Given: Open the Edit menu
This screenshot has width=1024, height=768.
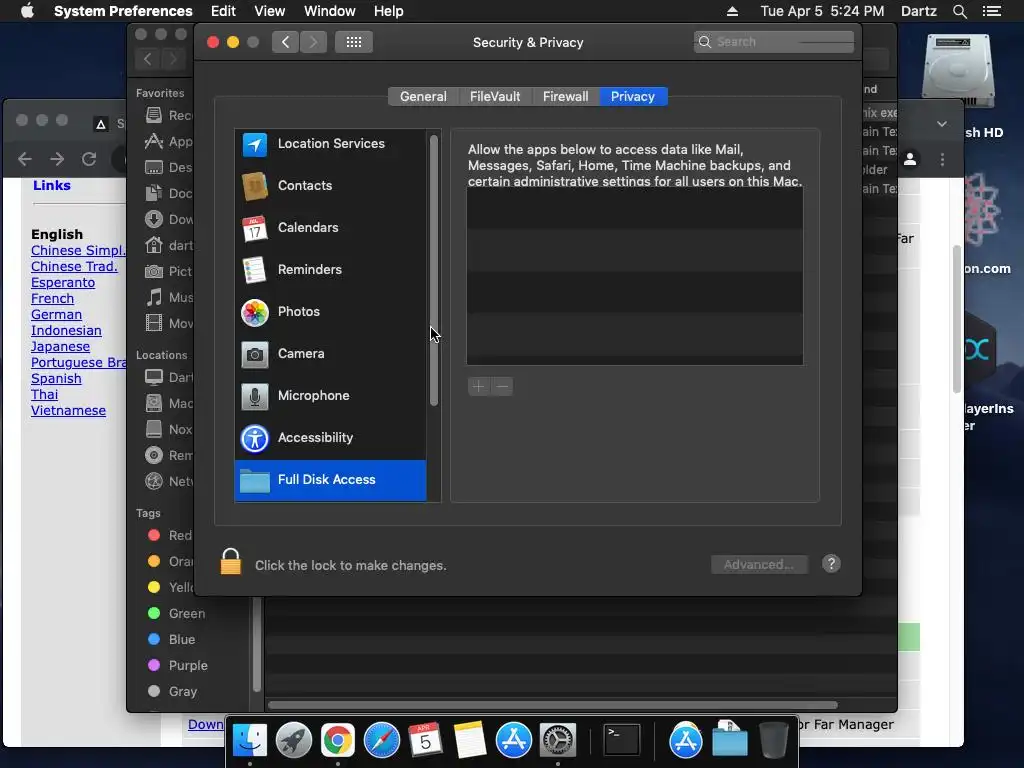Looking at the screenshot, I should (223, 11).
